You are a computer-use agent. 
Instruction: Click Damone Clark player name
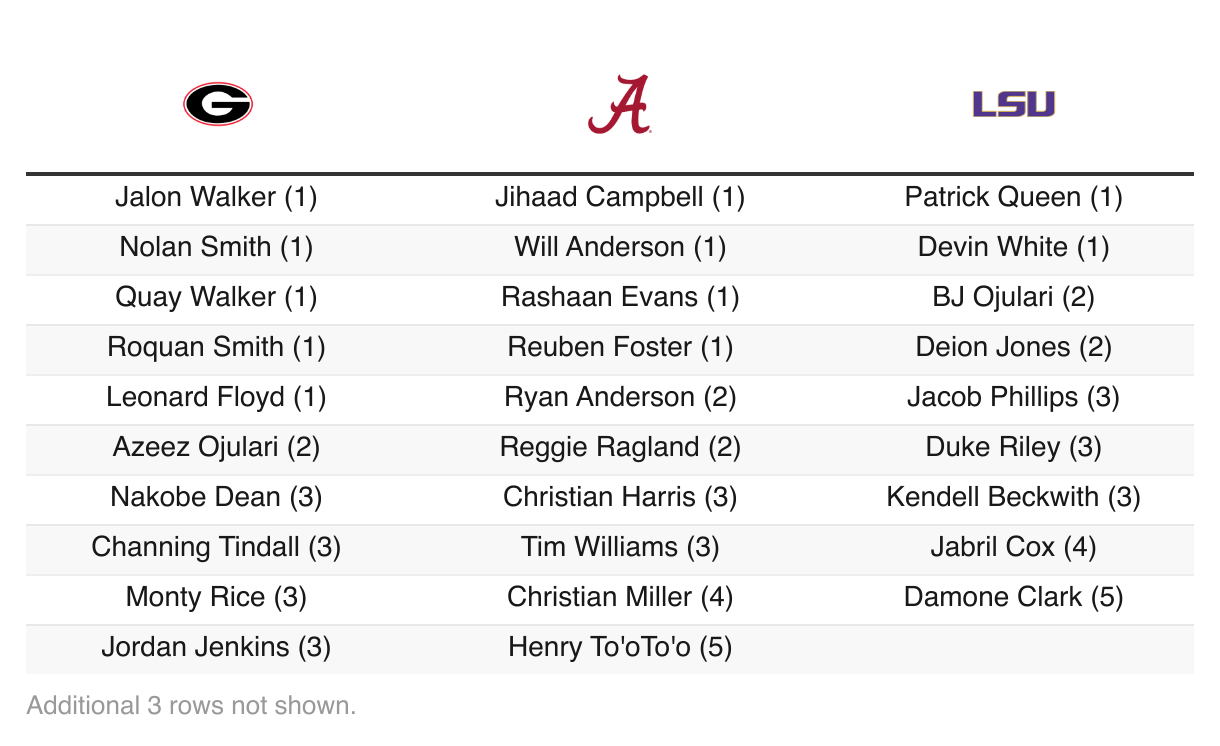[1013, 597]
